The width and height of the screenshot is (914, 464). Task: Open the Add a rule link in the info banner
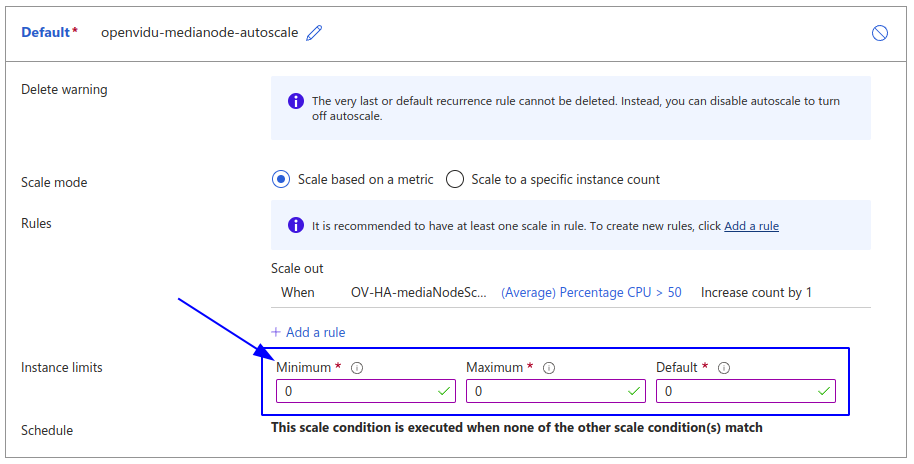(751, 226)
